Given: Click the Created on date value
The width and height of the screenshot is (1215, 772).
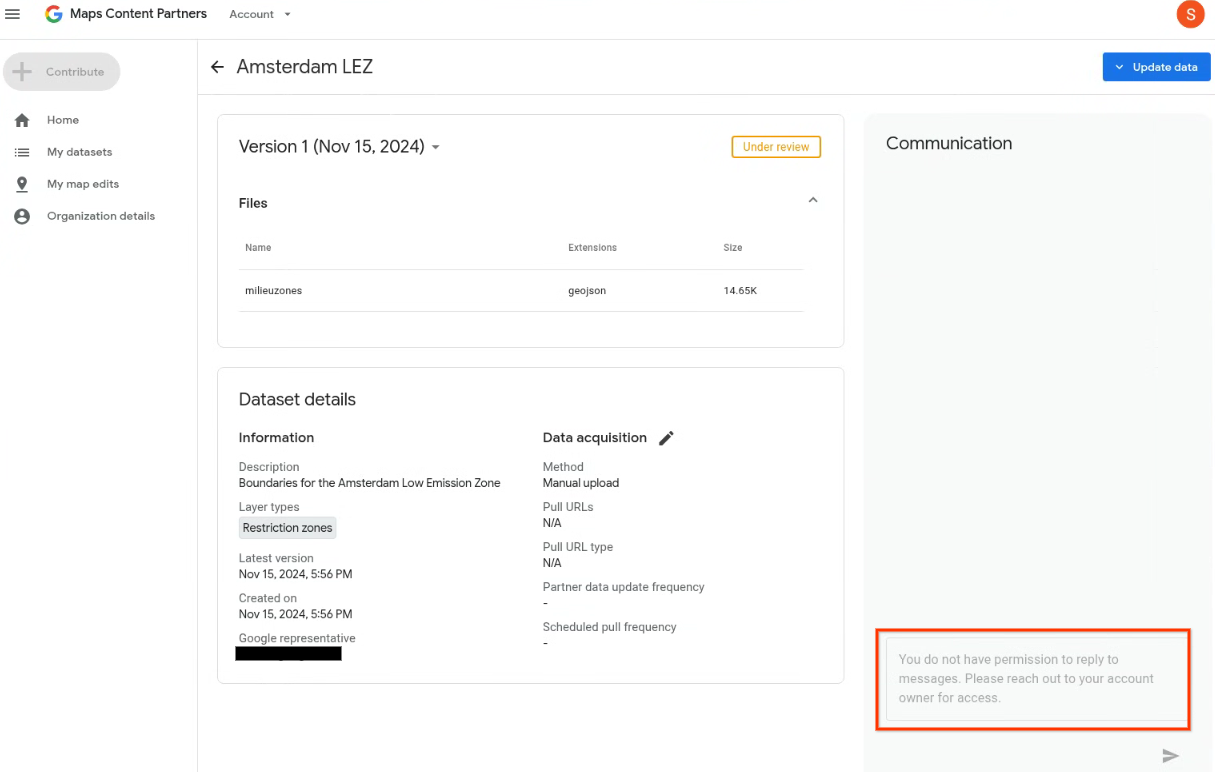Looking at the screenshot, I should click(295, 614).
